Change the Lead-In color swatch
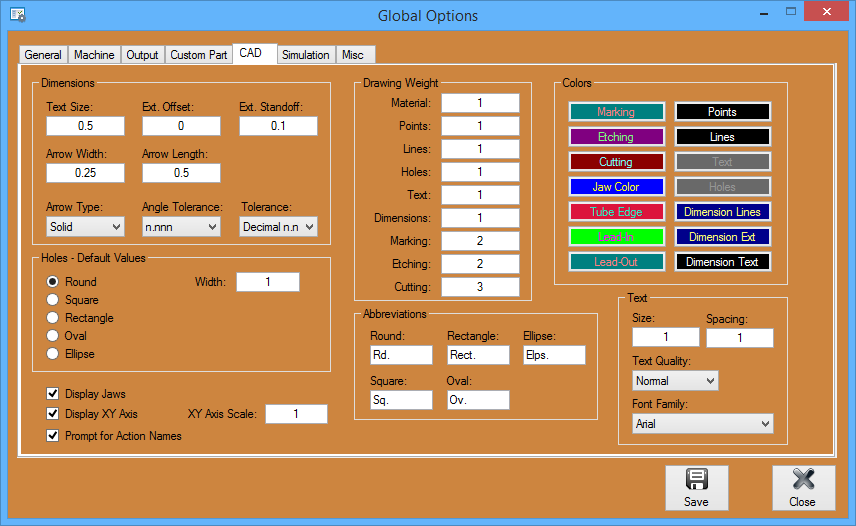This screenshot has height=526, width=856. point(616,237)
